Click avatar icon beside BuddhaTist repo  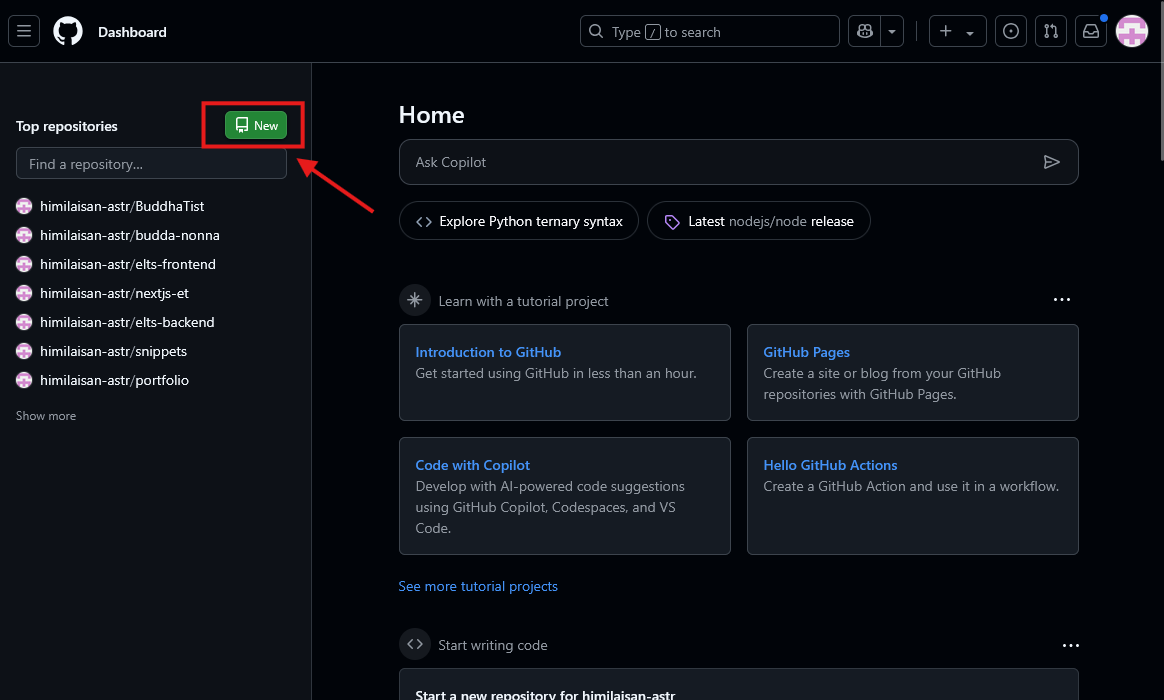click(24, 206)
